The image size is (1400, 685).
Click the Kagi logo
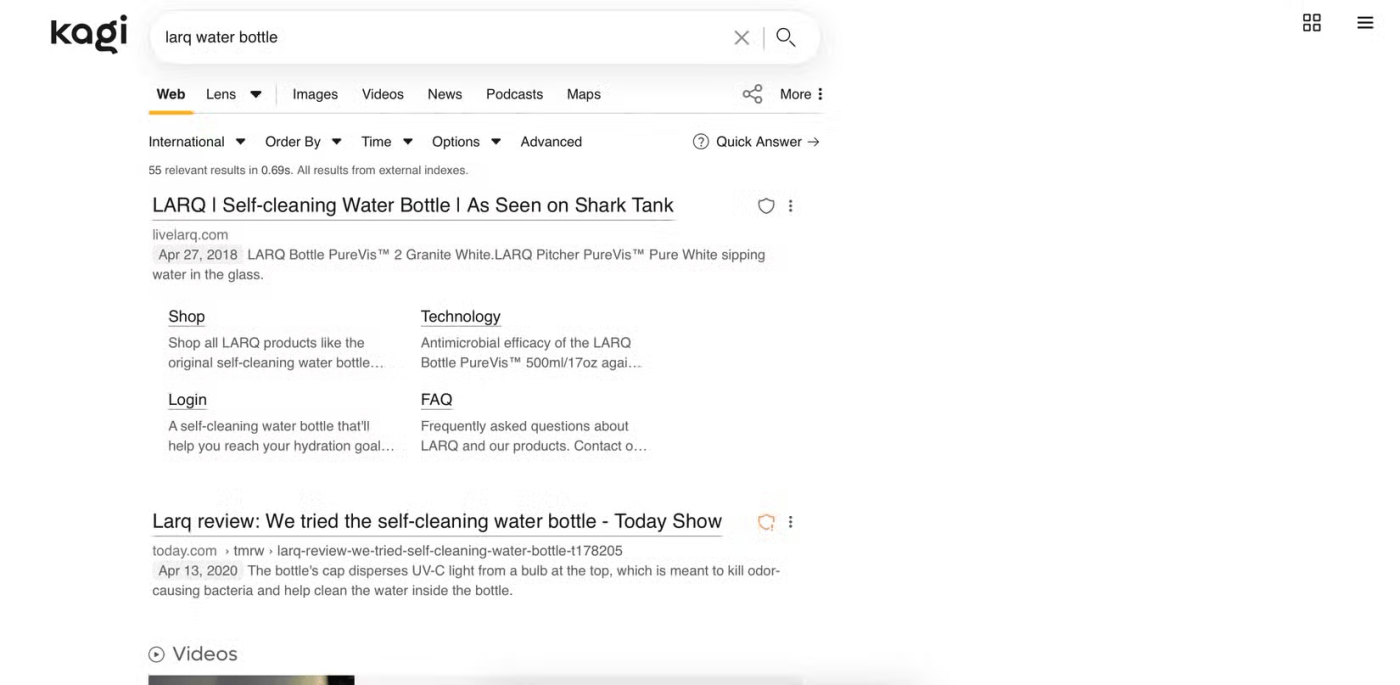[89, 33]
